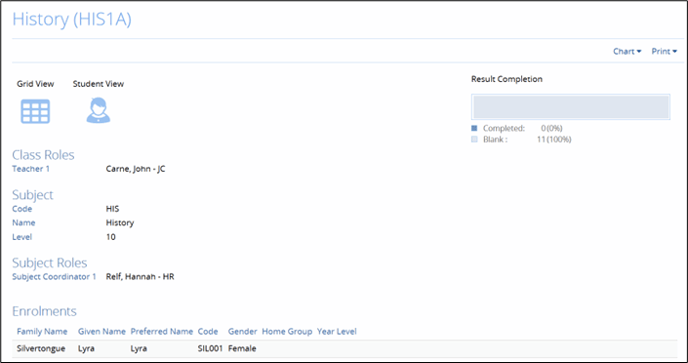
Task: Click the Blank 11 (100%) value
Action: click(554, 140)
